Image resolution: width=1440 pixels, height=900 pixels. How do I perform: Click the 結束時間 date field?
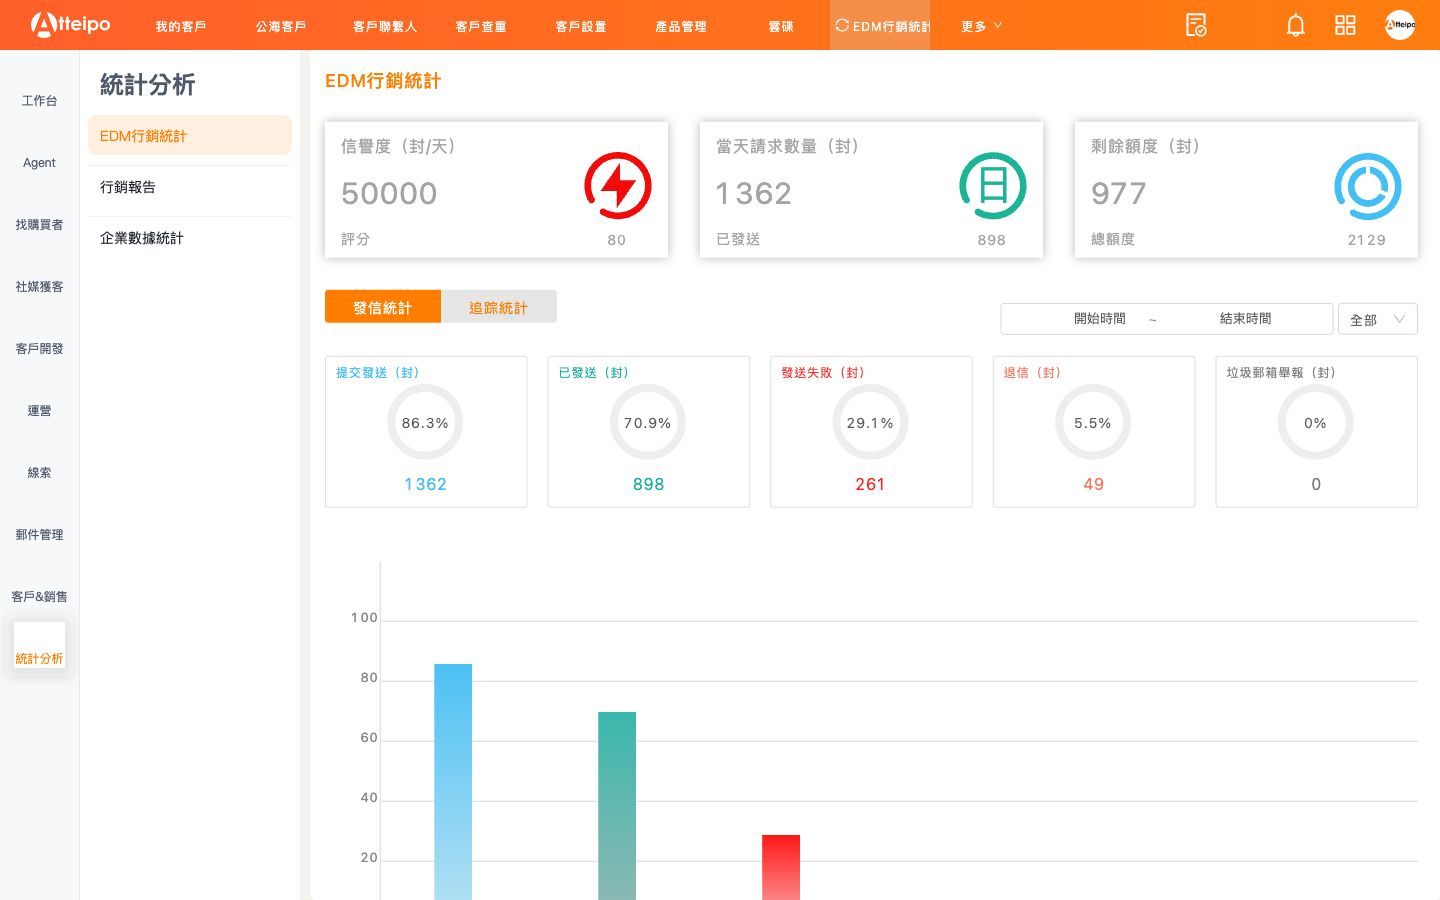1245,318
